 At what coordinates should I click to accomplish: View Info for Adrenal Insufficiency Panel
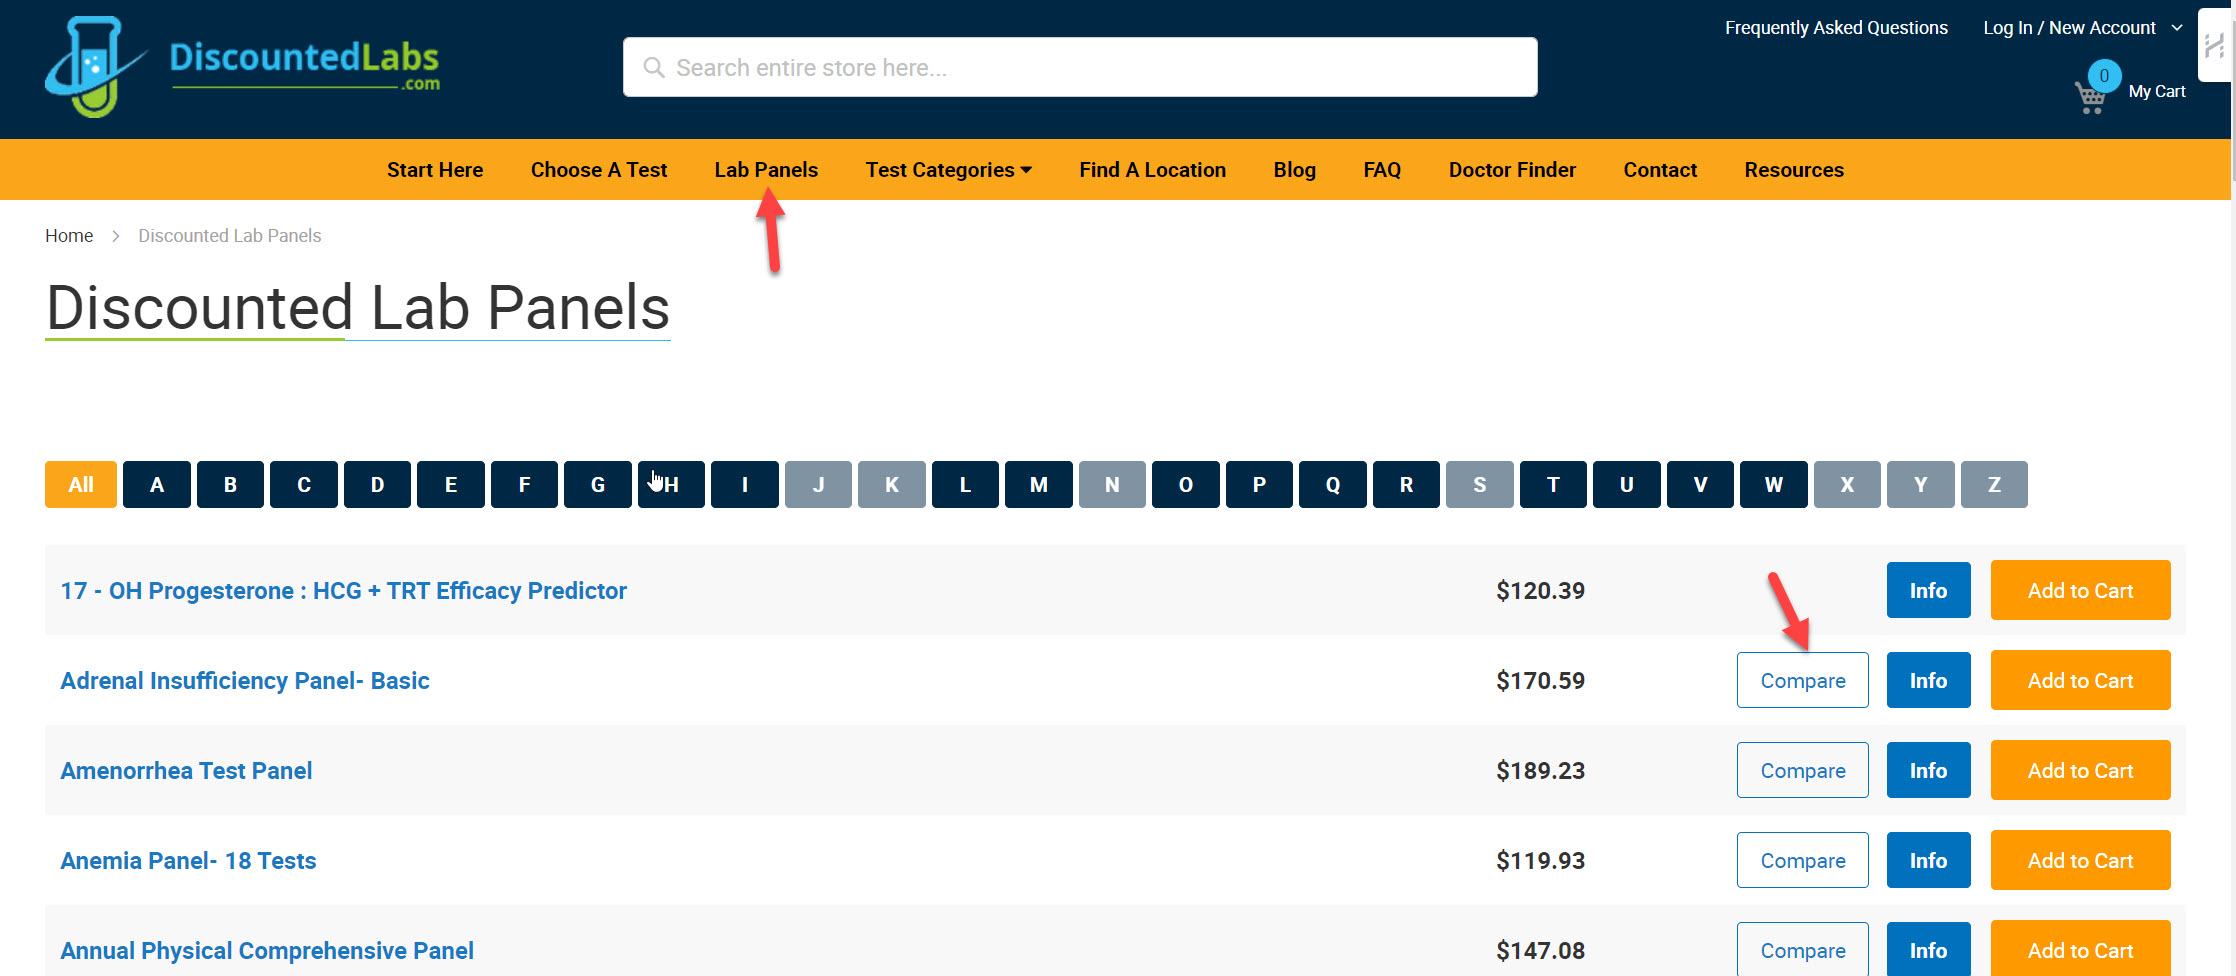(x=1928, y=680)
